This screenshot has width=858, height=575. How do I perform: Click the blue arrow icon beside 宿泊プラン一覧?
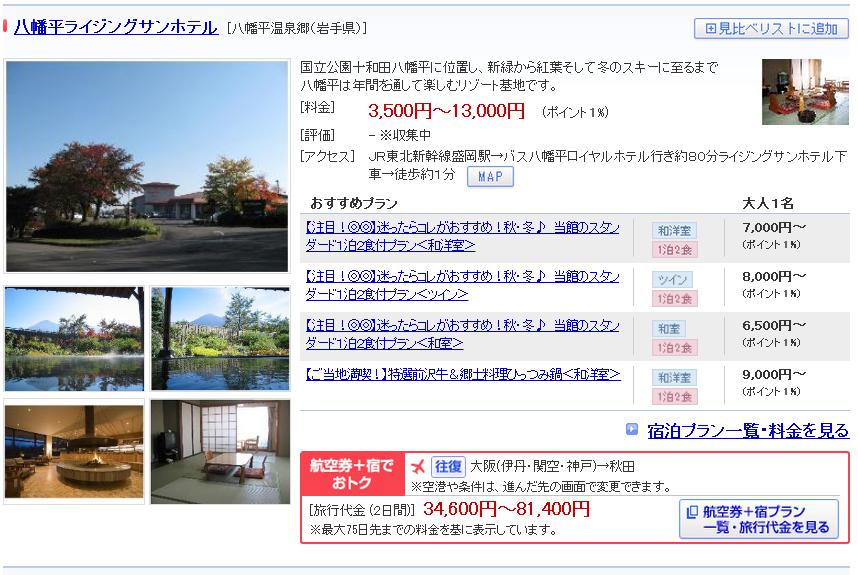click(631, 429)
